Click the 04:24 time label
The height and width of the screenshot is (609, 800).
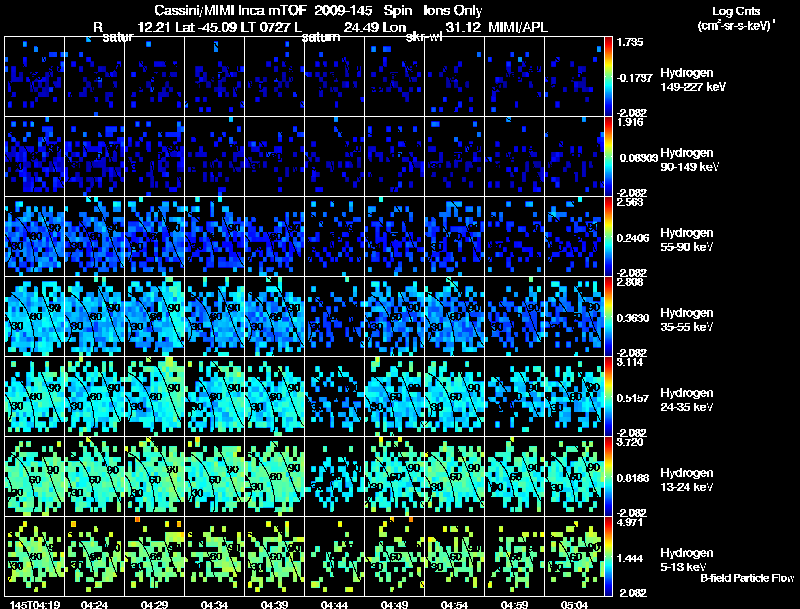94,605
